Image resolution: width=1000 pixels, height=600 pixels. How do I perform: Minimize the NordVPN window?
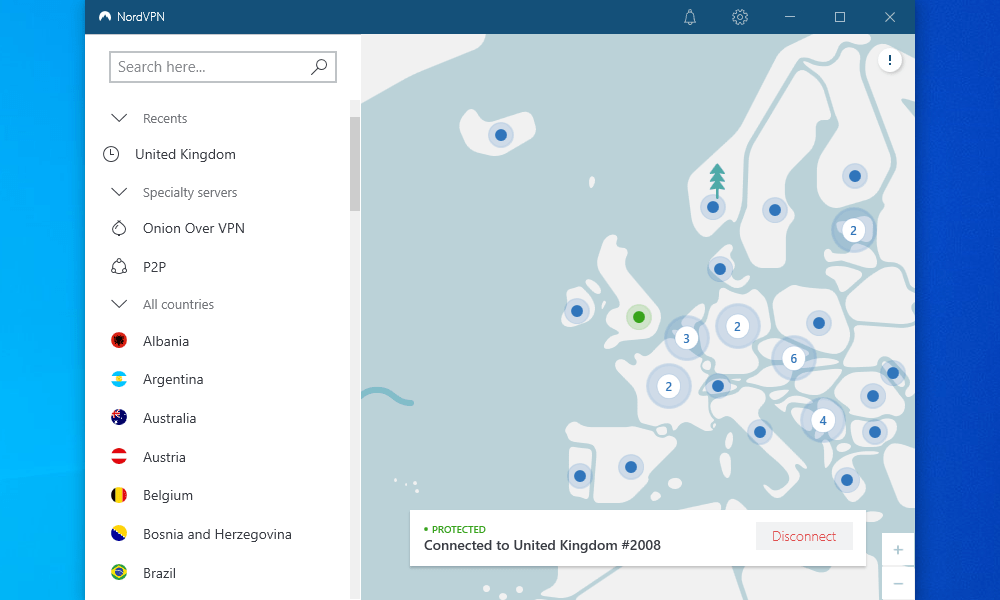[x=790, y=17]
